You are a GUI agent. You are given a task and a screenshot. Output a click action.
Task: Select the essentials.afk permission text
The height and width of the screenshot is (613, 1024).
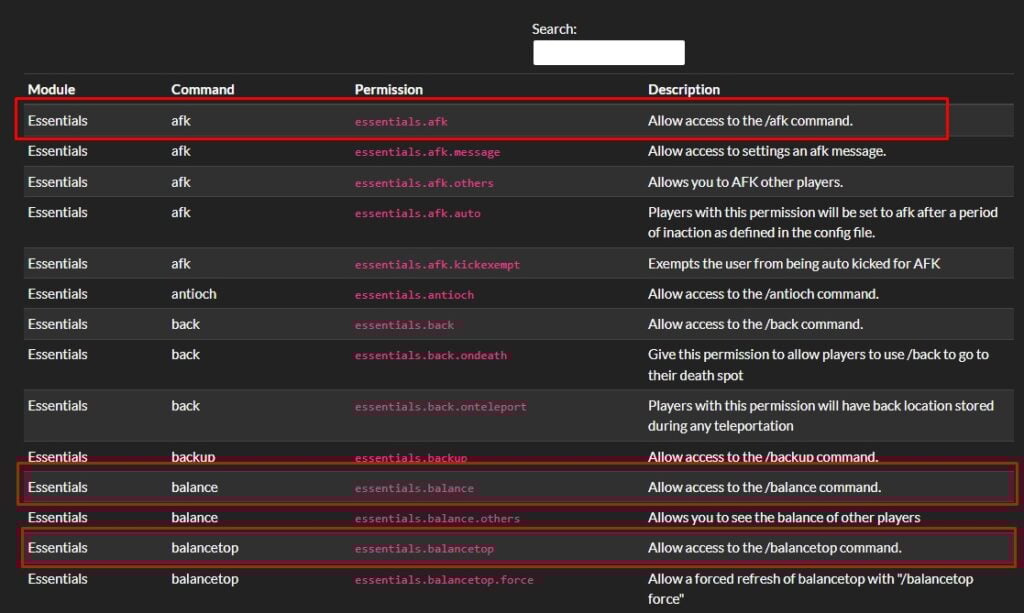tap(401, 122)
